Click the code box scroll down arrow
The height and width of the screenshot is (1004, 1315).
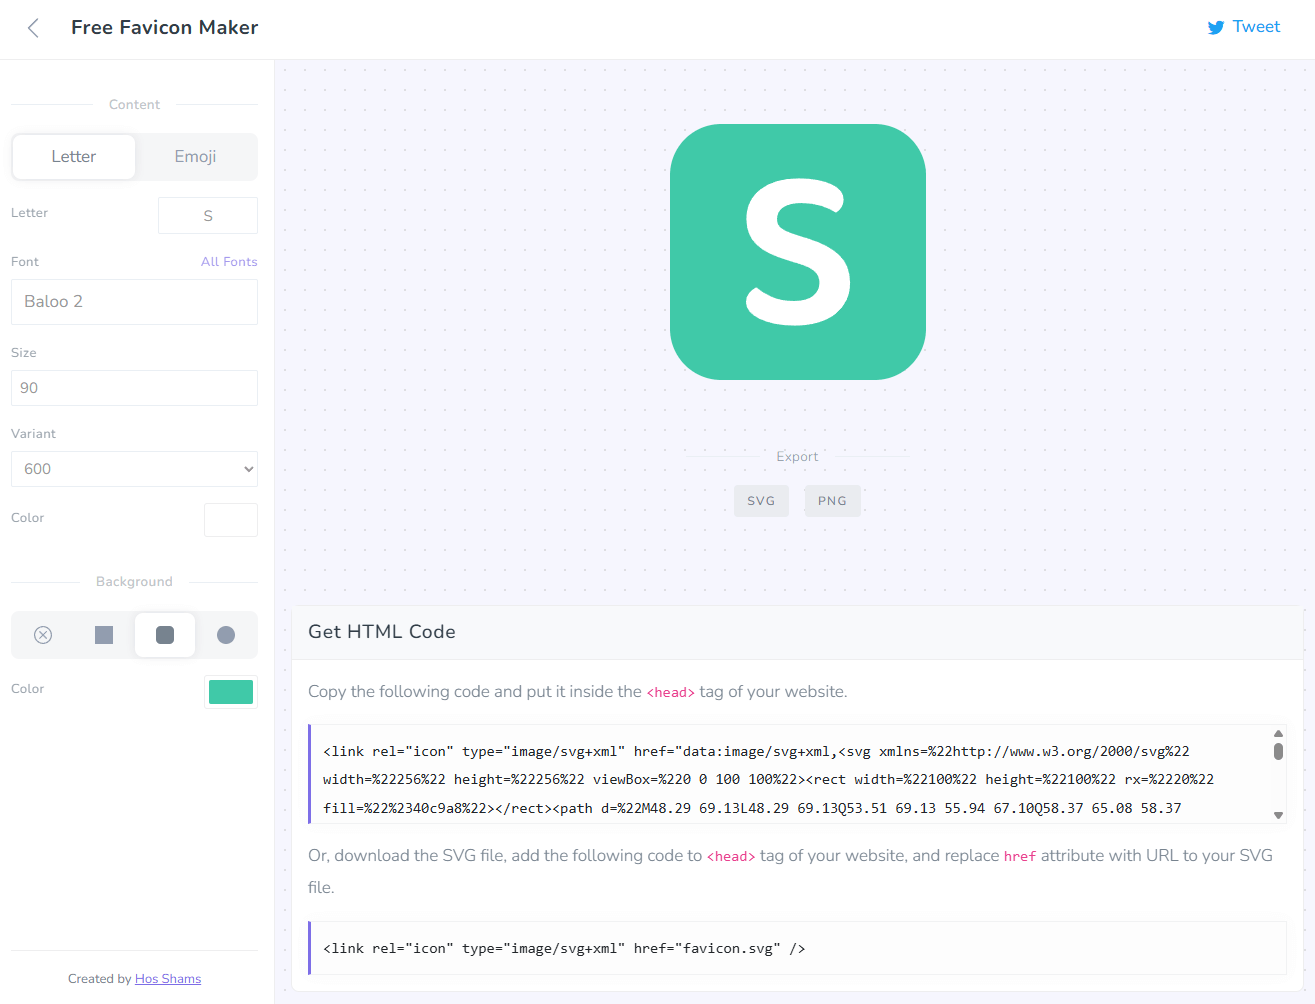pyautogui.click(x=1278, y=815)
